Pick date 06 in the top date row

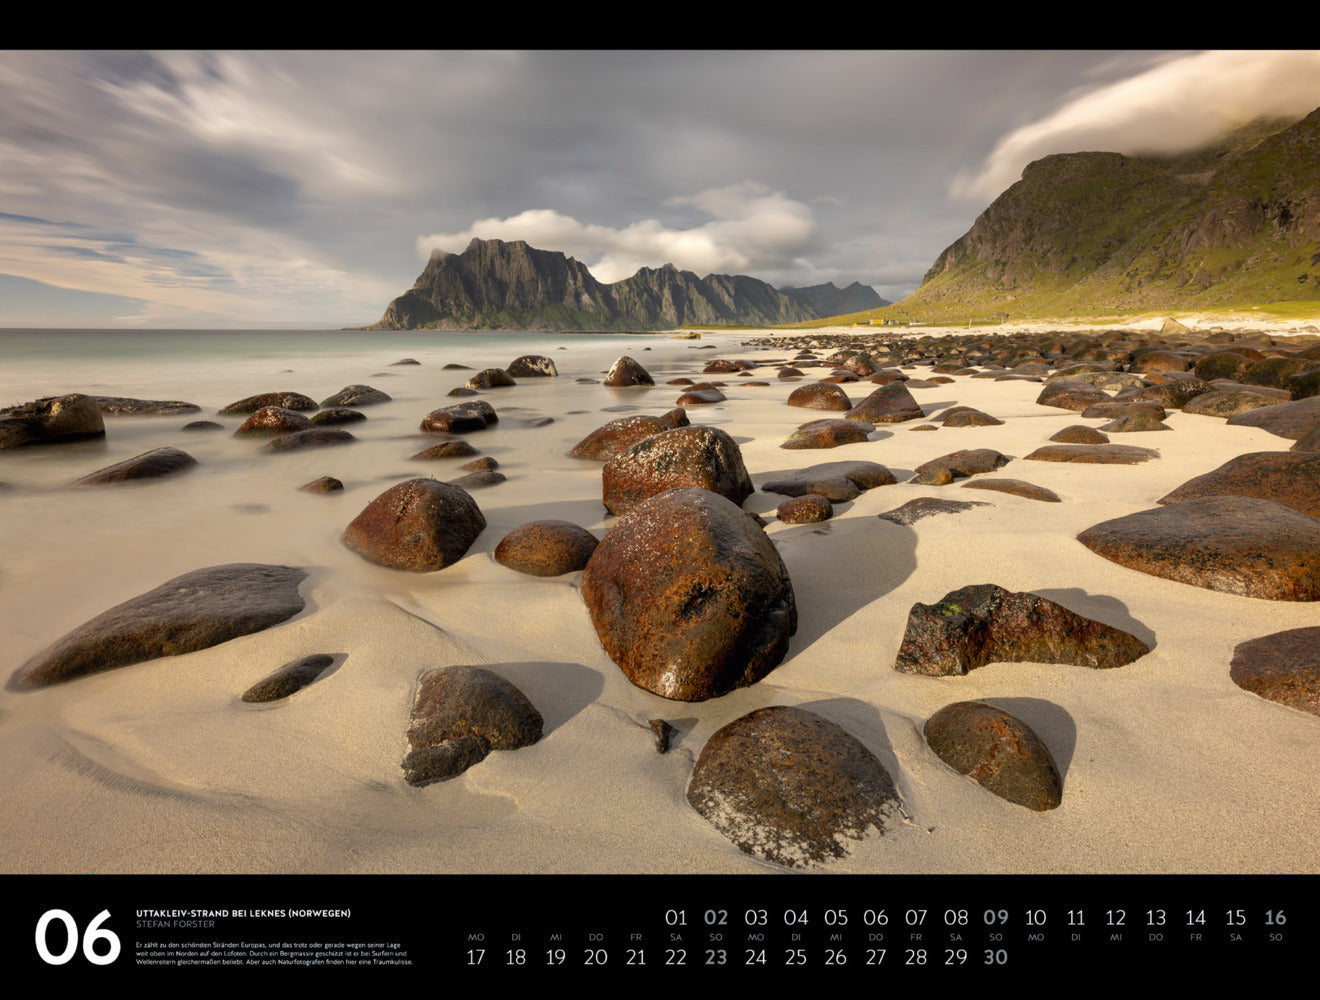pyautogui.click(x=876, y=917)
